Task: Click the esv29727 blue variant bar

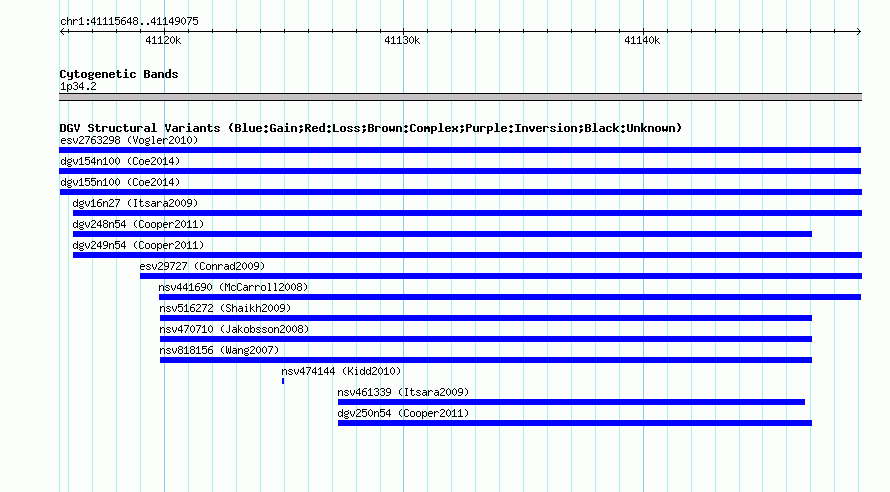Action: 501,276
